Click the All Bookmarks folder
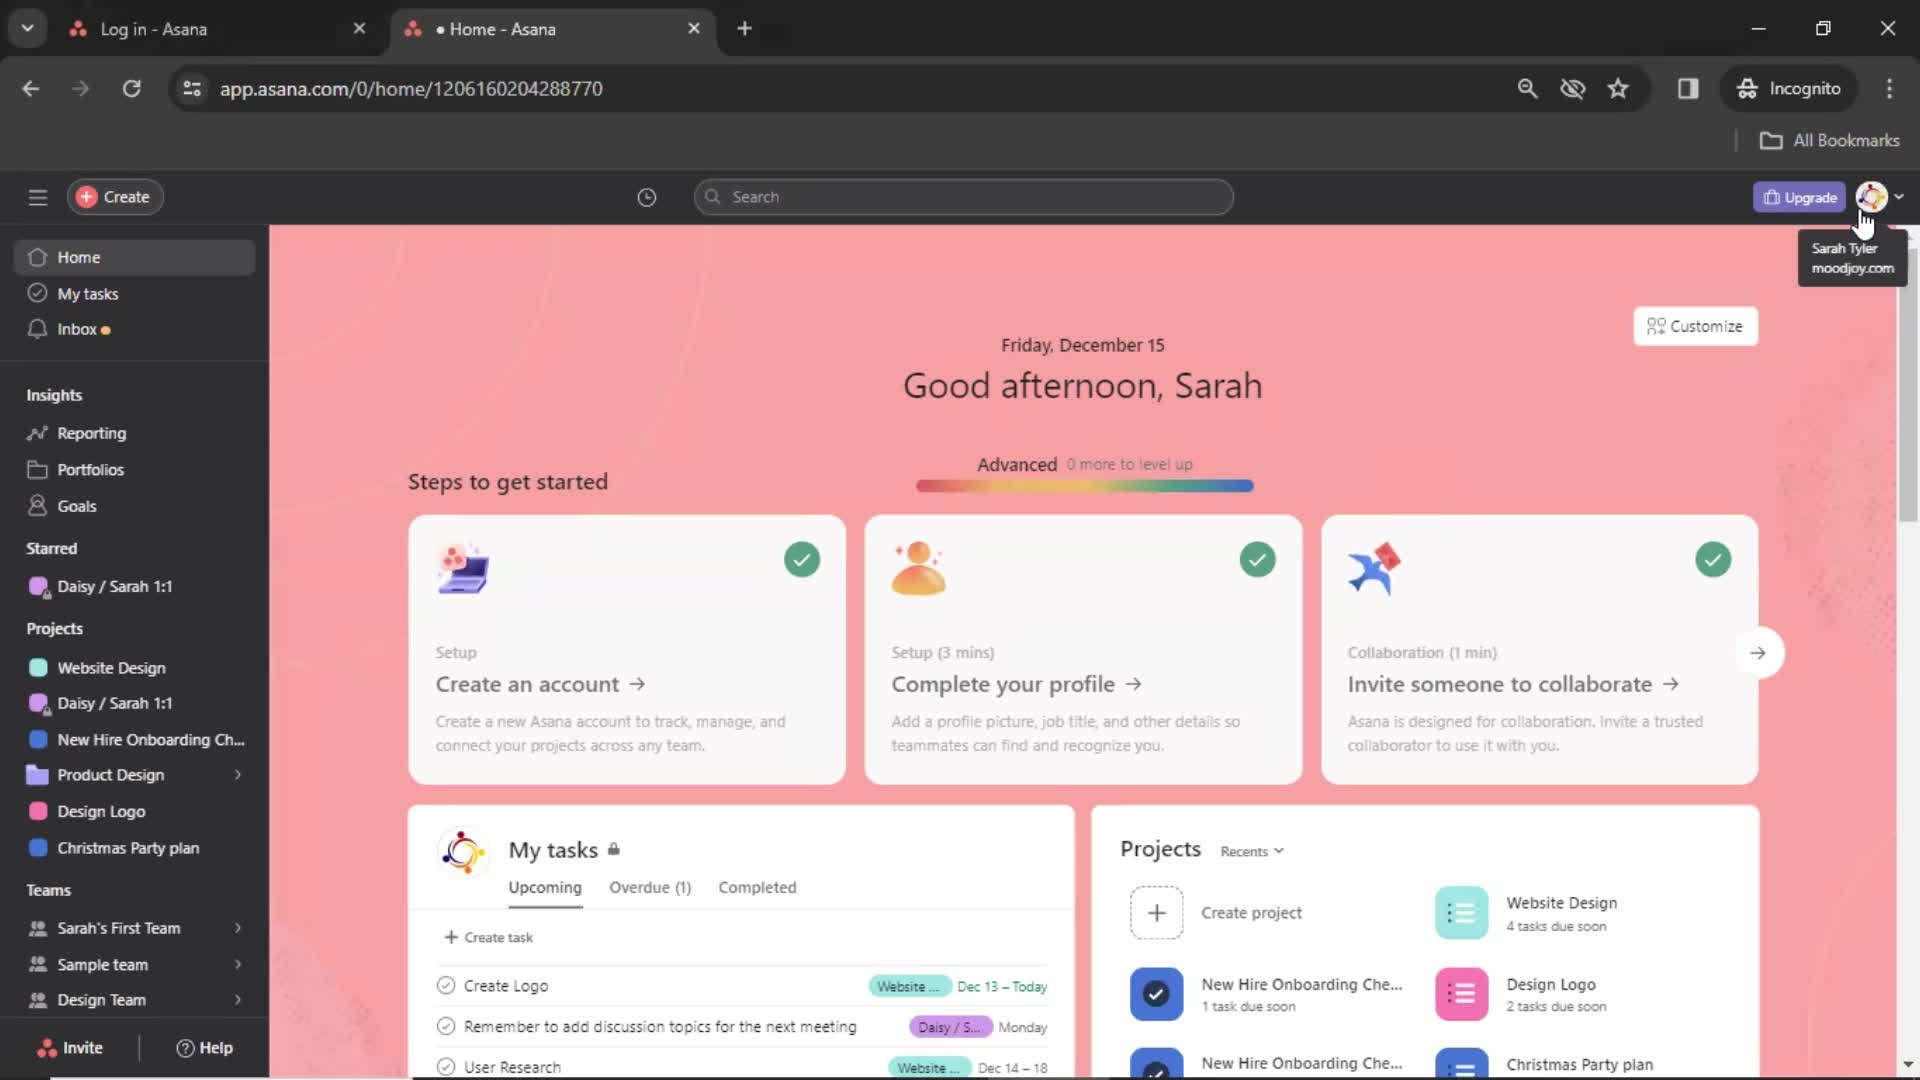Viewport: 1920px width, 1080px height. 1829,140
